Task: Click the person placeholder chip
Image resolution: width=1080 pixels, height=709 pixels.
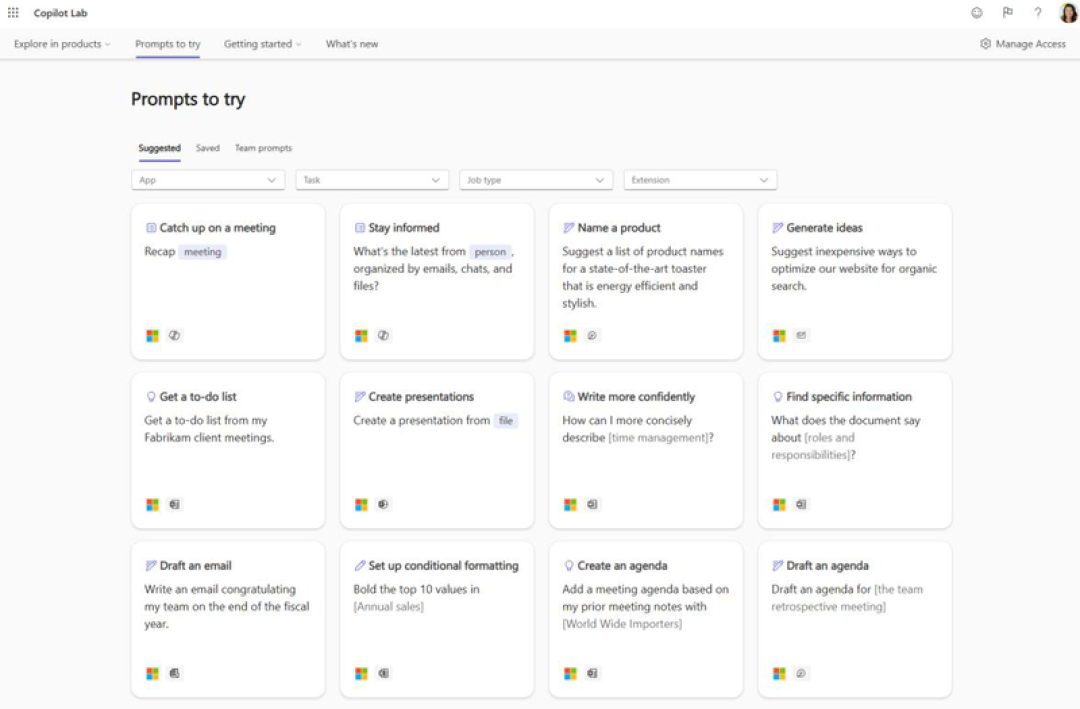Action: pyautogui.click(x=490, y=251)
